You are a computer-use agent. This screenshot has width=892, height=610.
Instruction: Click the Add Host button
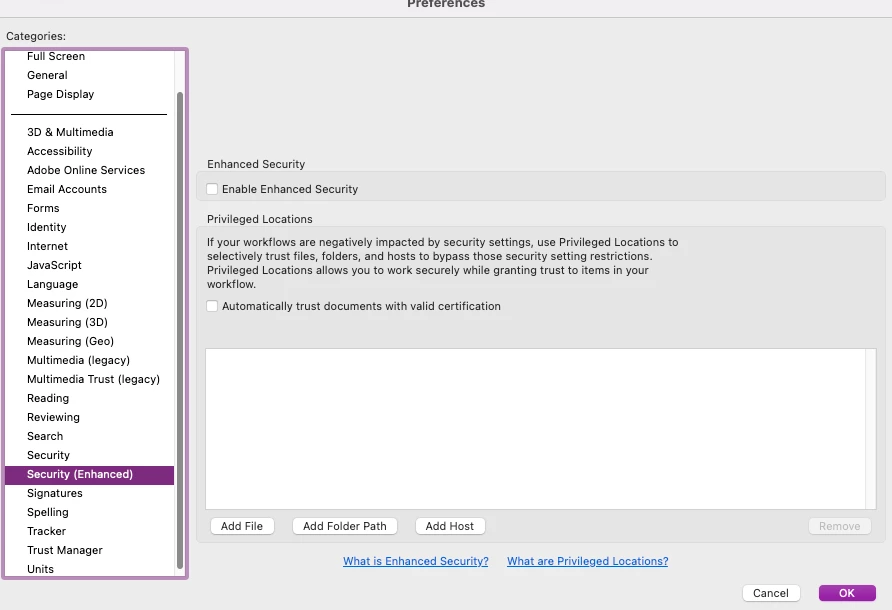(x=449, y=526)
